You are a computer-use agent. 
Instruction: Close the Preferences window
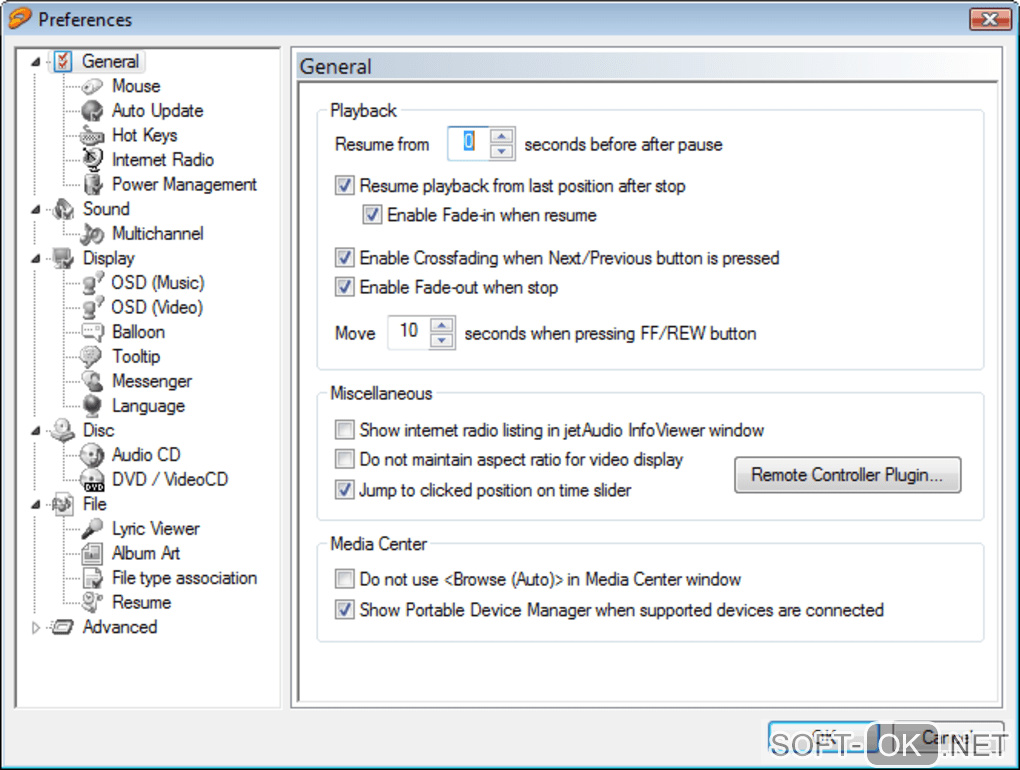989,19
